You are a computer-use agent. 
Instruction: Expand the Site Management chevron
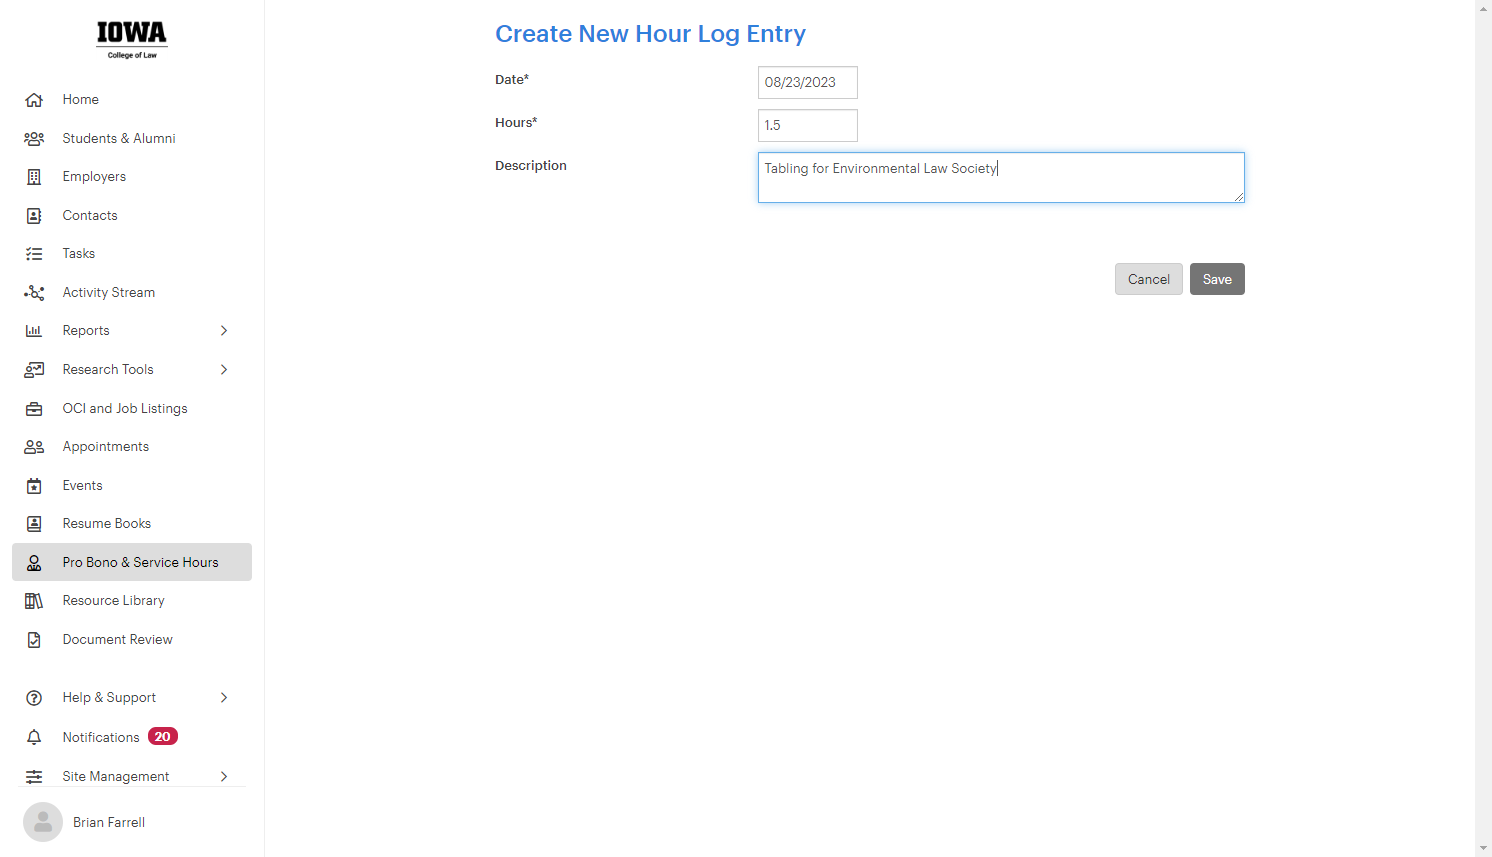[224, 777]
